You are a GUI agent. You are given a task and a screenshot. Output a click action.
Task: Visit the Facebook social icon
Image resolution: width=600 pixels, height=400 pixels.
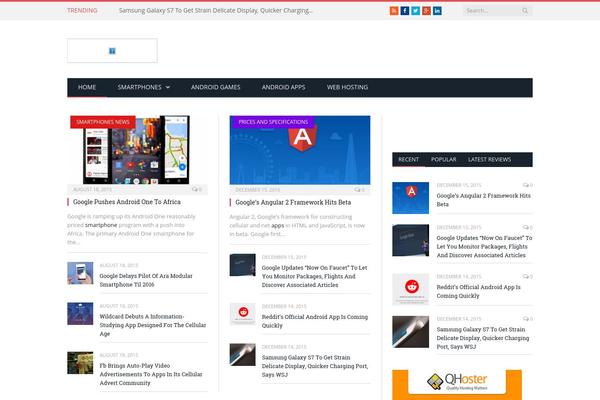[404, 11]
